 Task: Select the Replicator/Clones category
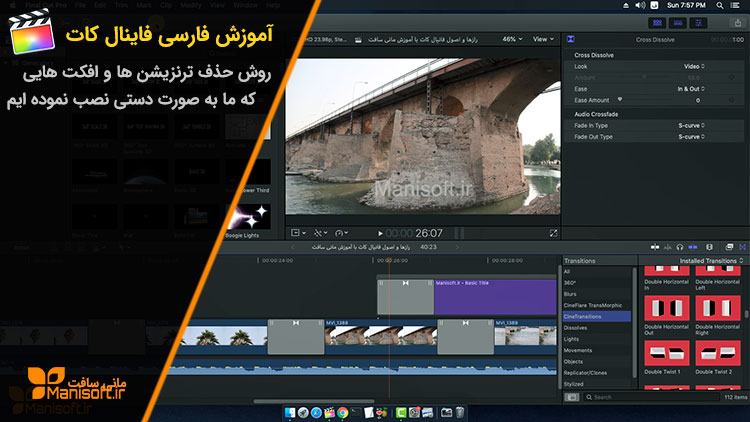596,373
